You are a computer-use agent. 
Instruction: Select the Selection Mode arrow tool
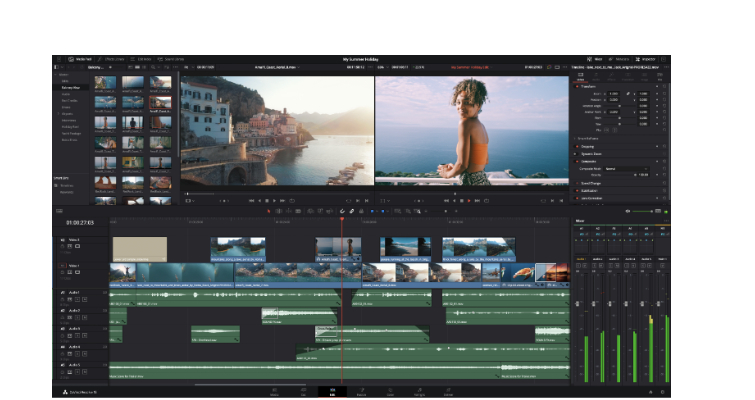(269, 211)
